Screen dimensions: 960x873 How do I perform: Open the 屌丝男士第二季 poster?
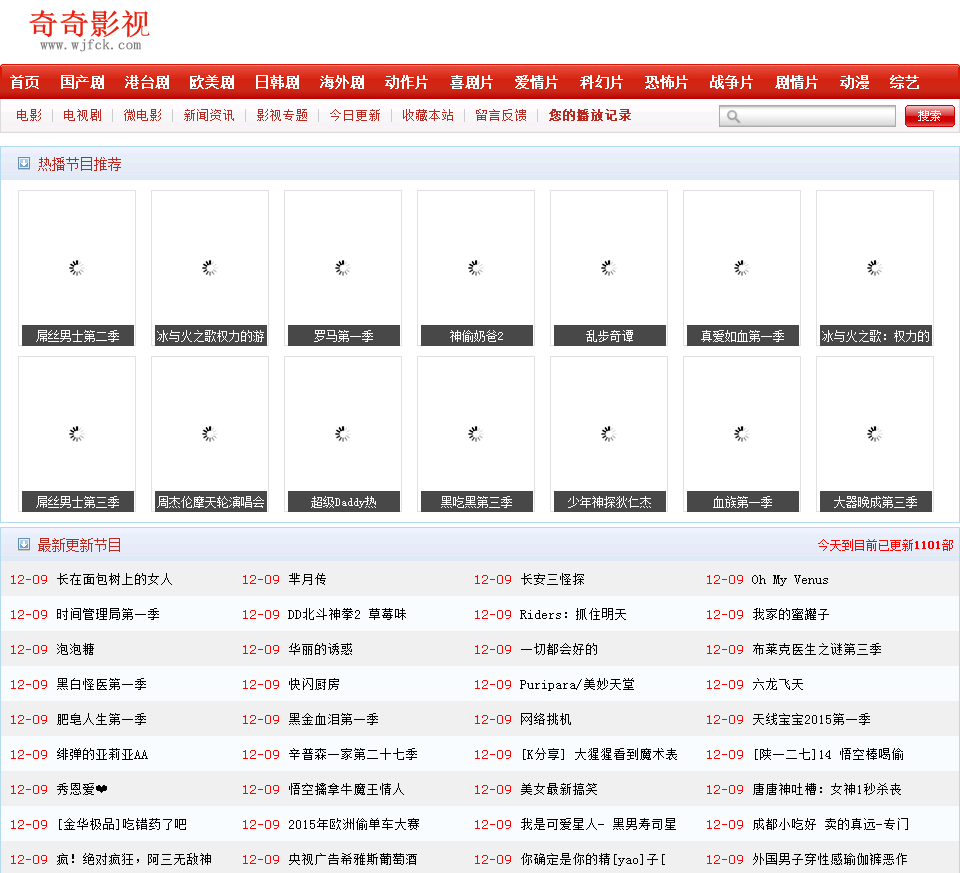pos(77,268)
